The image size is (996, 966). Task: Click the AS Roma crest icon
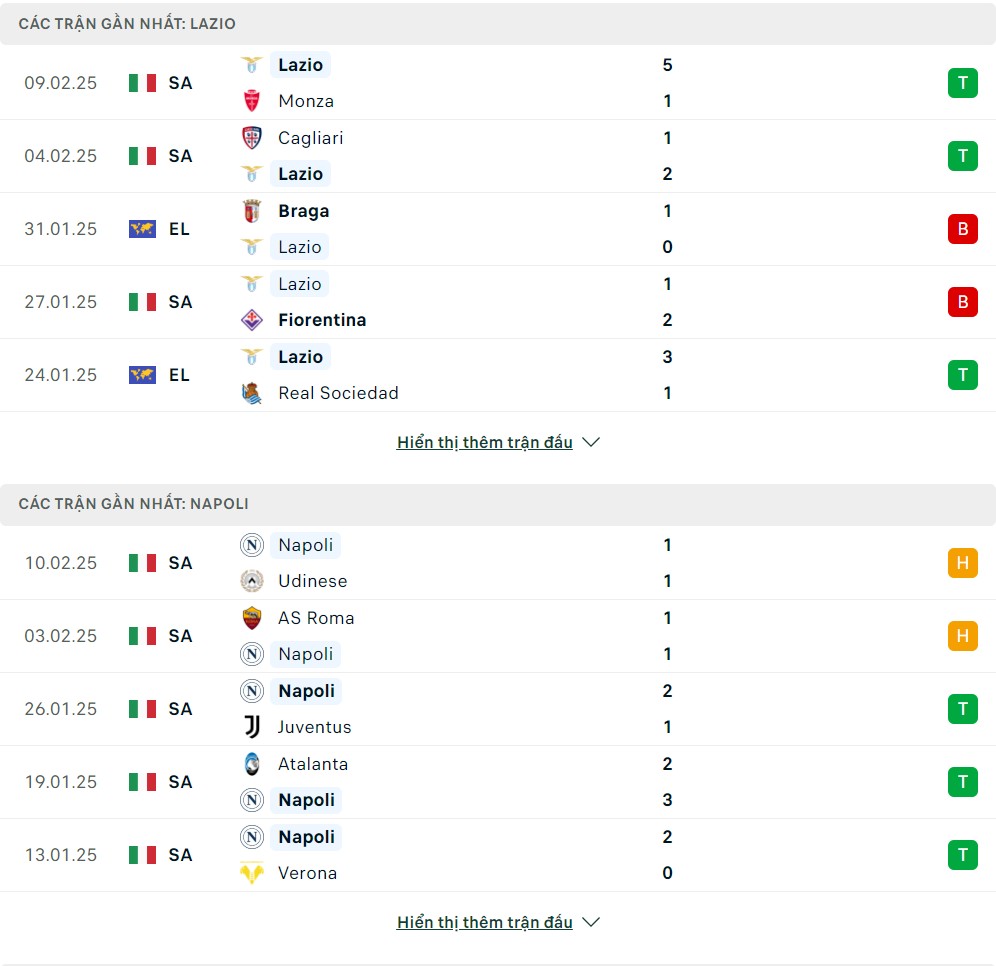click(252, 618)
